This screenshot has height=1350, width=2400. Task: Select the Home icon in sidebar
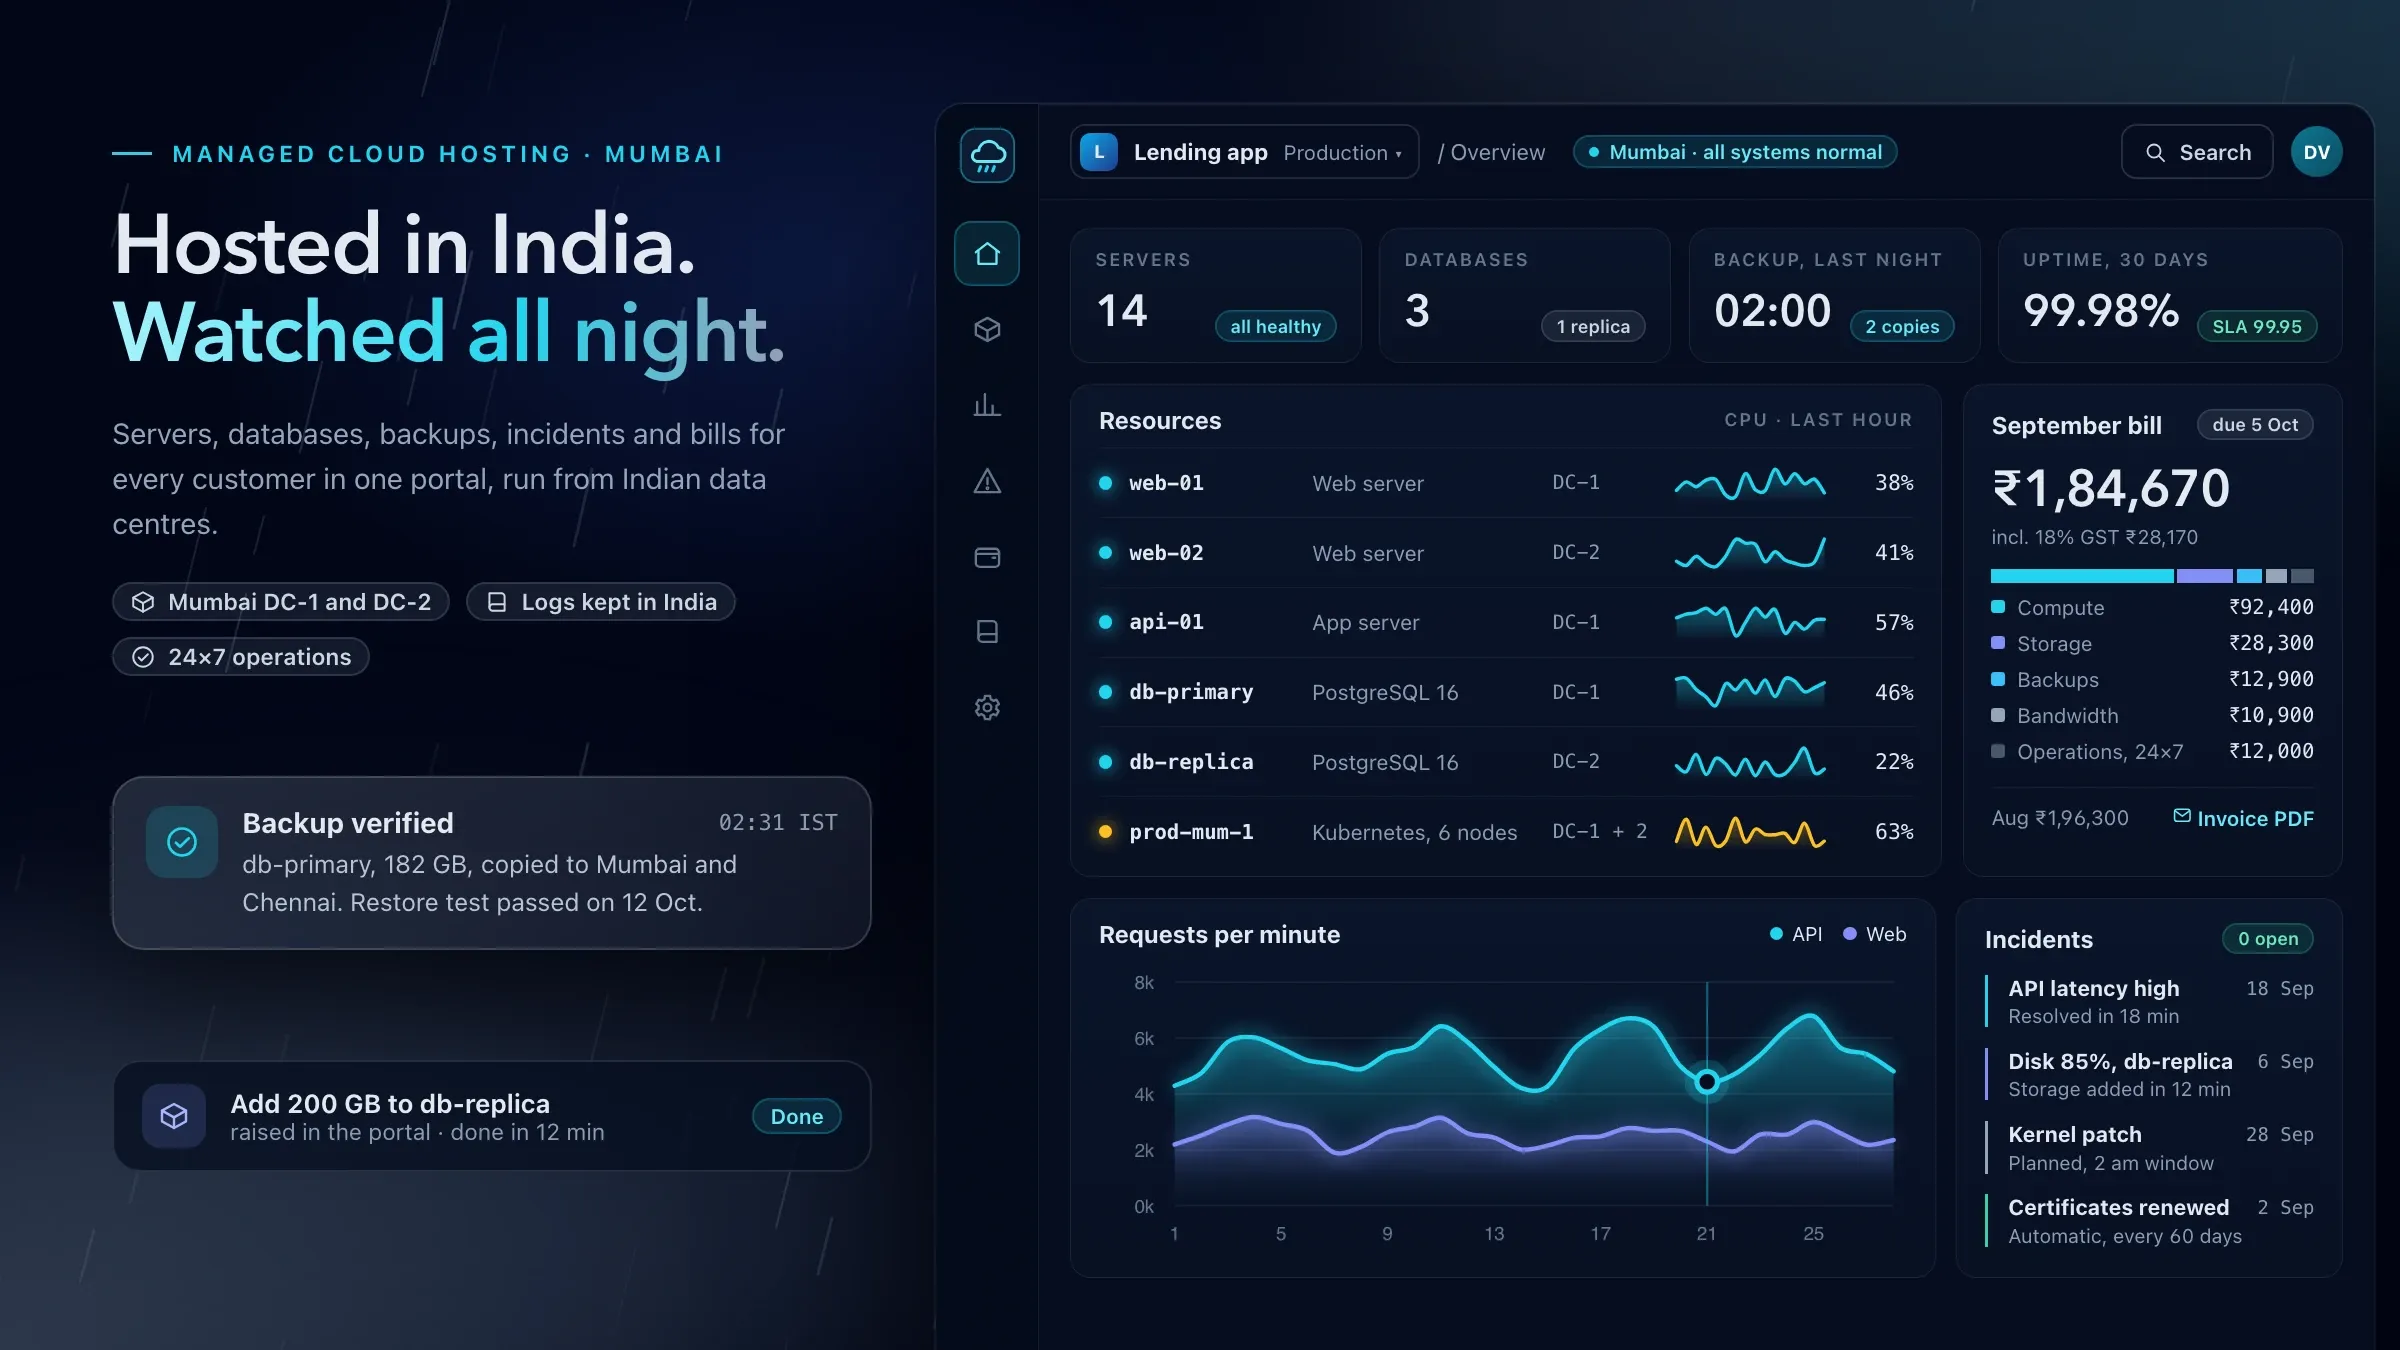click(987, 254)
